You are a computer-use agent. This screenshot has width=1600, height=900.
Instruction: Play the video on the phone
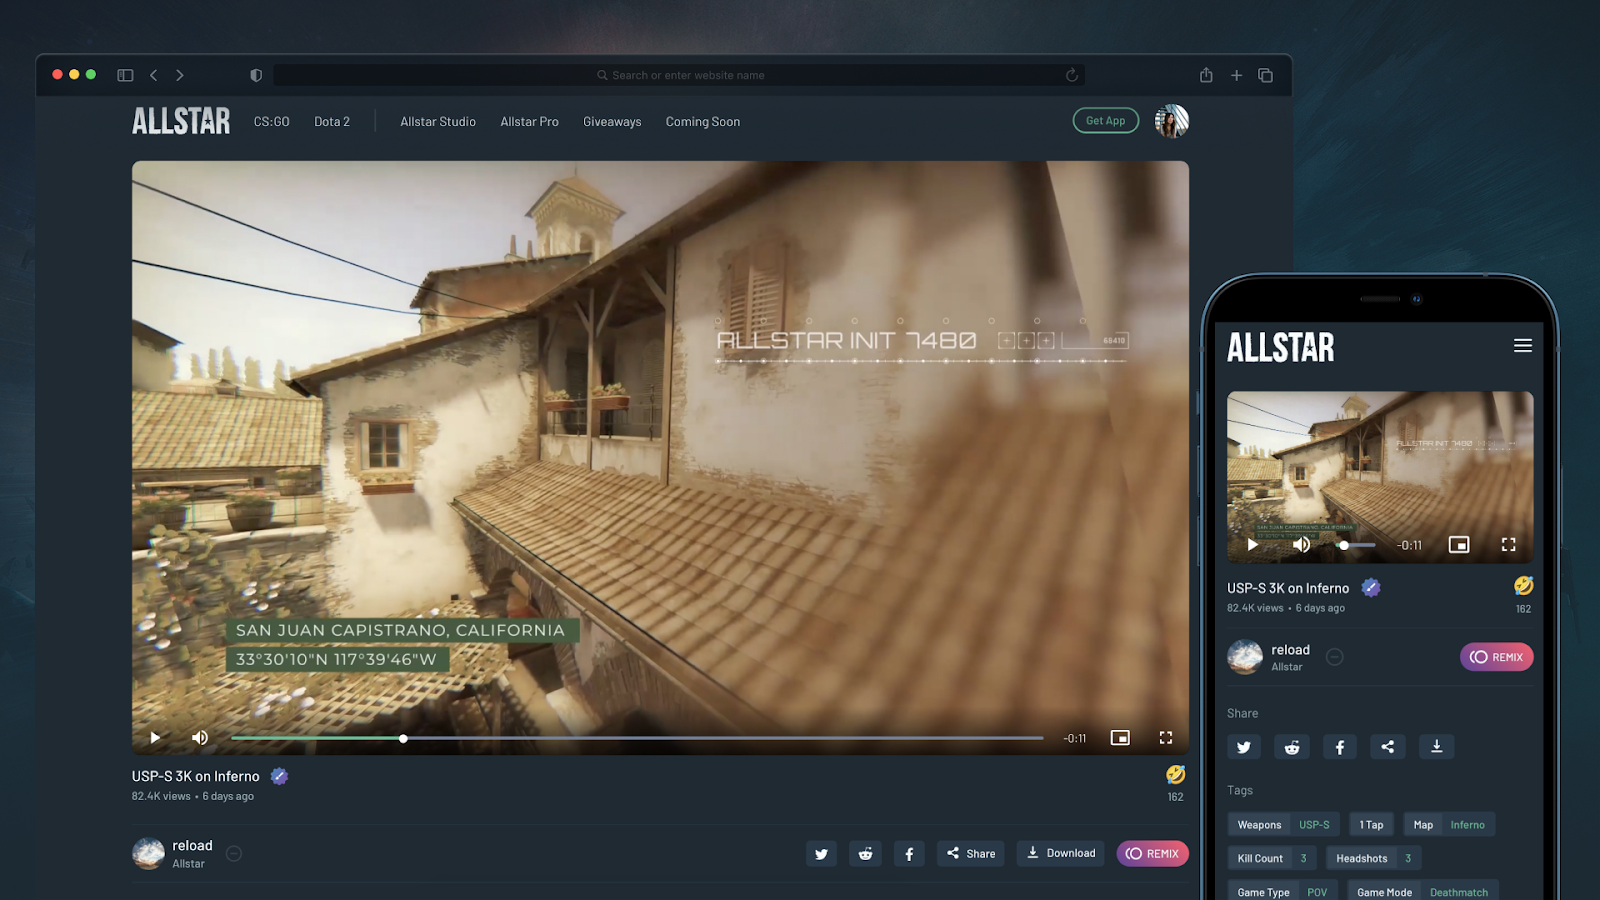point(1252,545)
